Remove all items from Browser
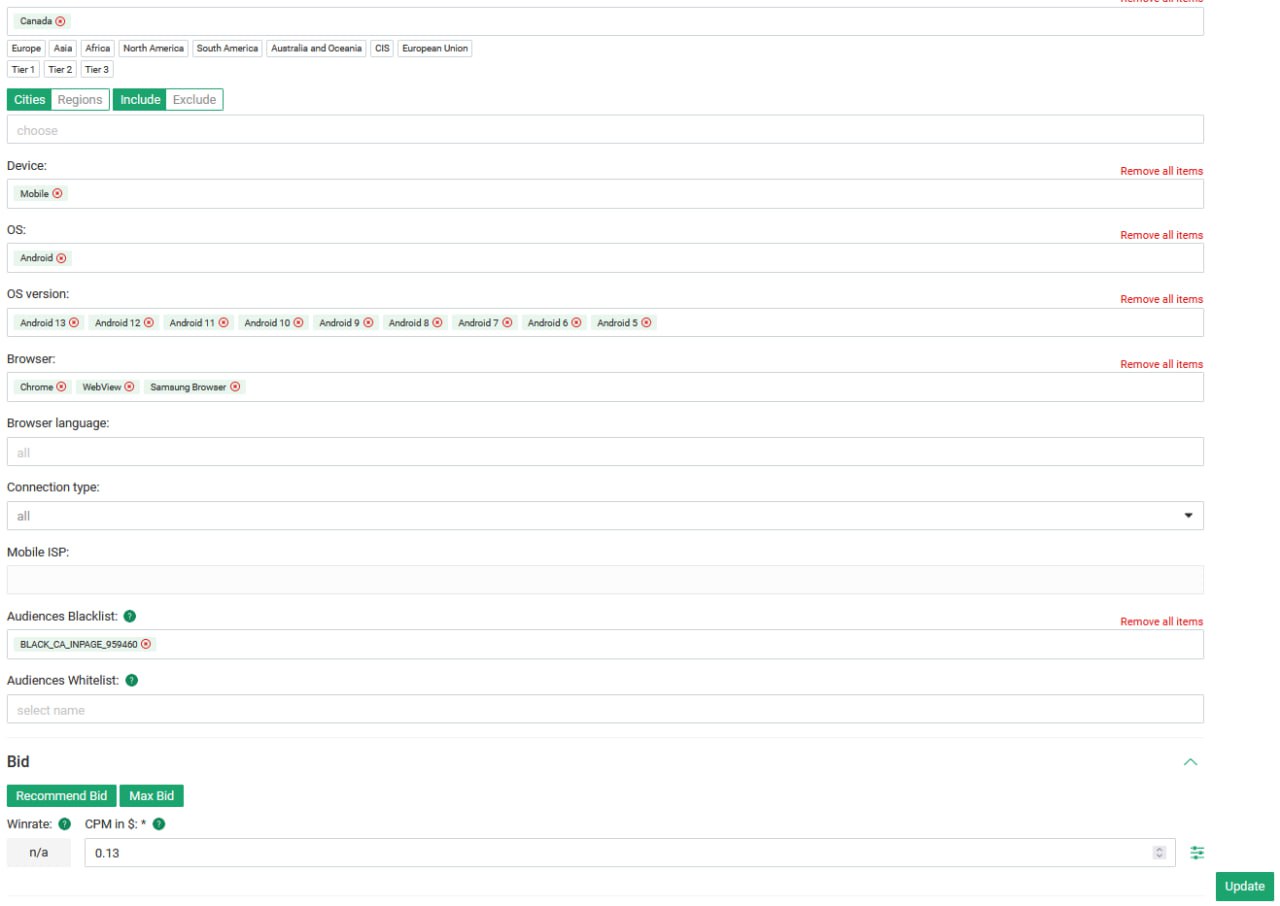Image resolution: width=1280 pixels, height=906 pixels. click(1161, 364)
